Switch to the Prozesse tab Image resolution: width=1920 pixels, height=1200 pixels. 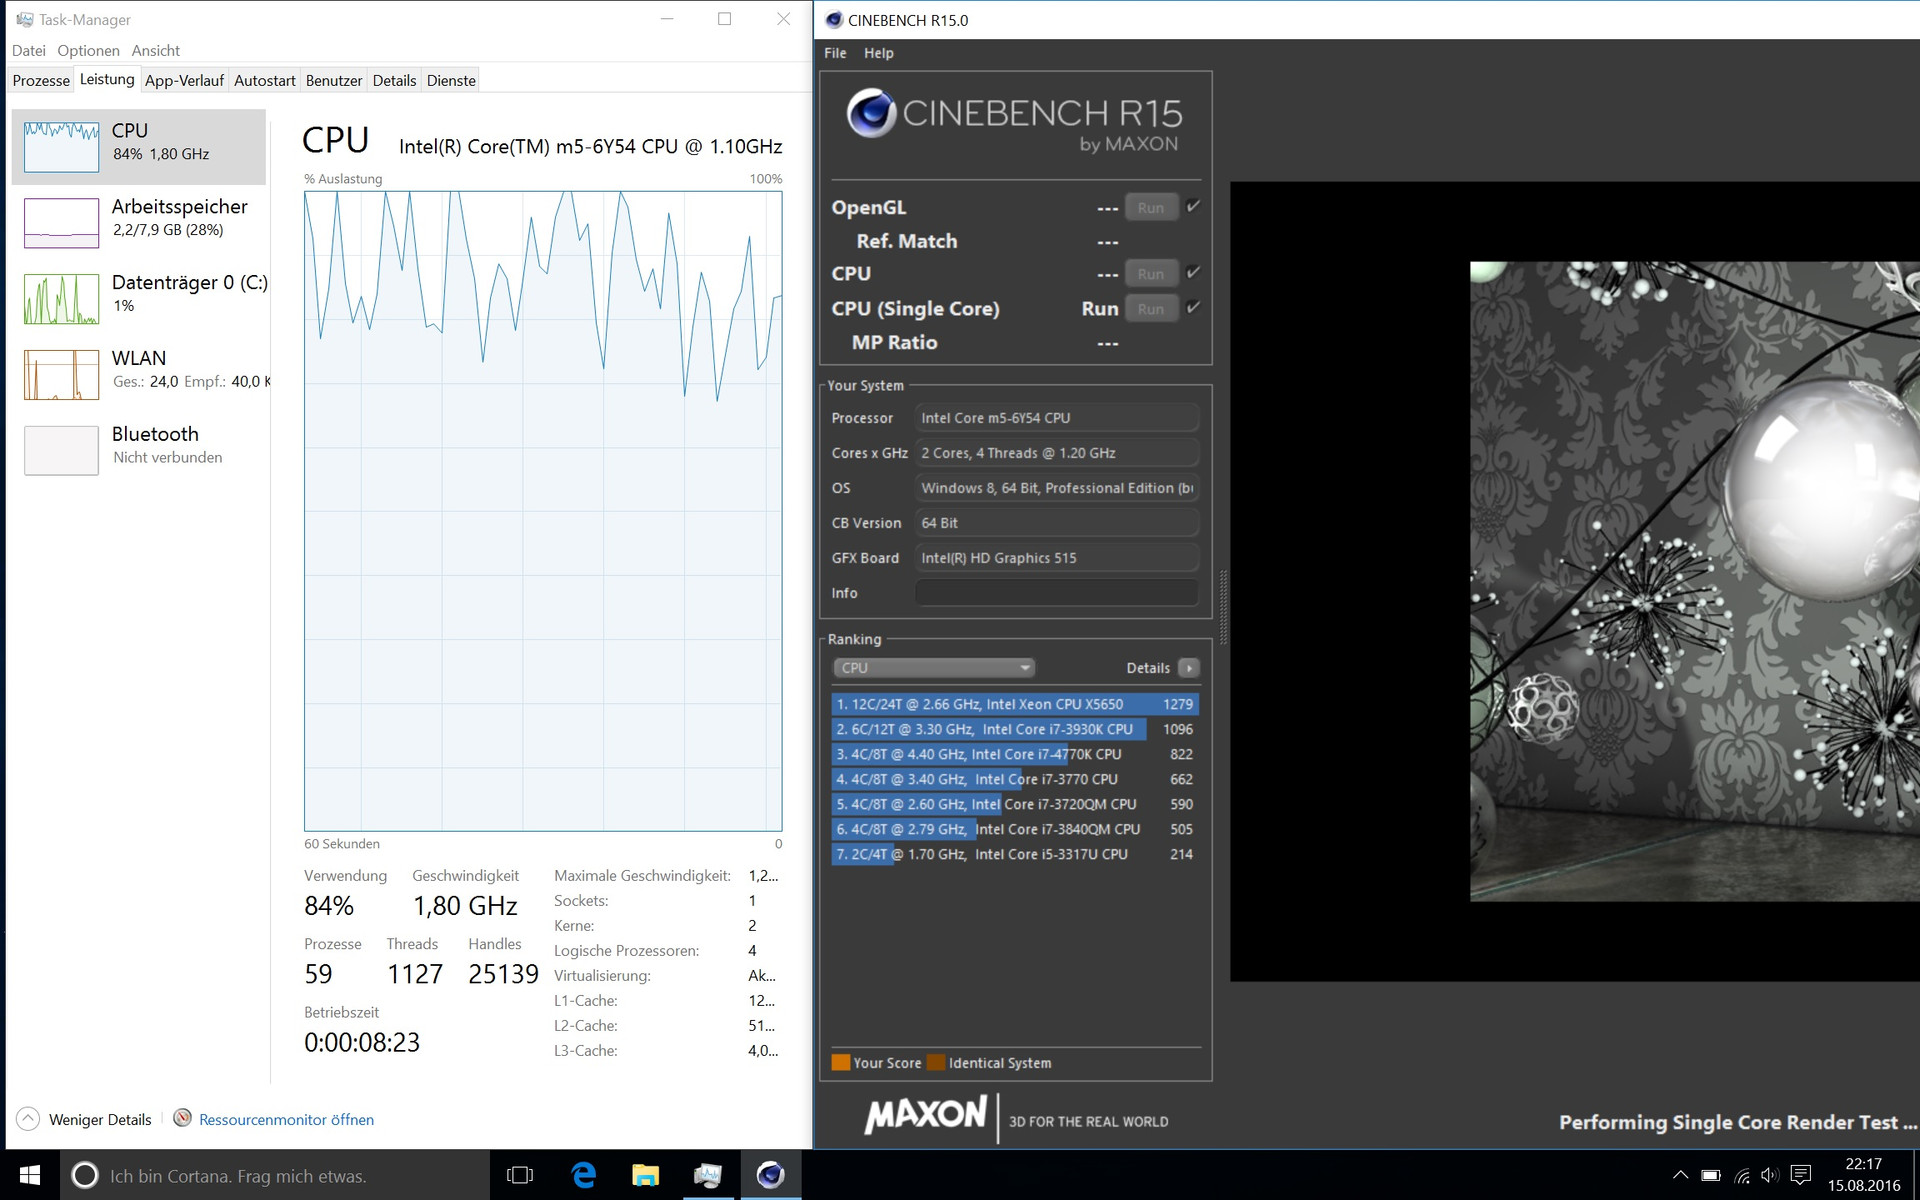(41, 80)
